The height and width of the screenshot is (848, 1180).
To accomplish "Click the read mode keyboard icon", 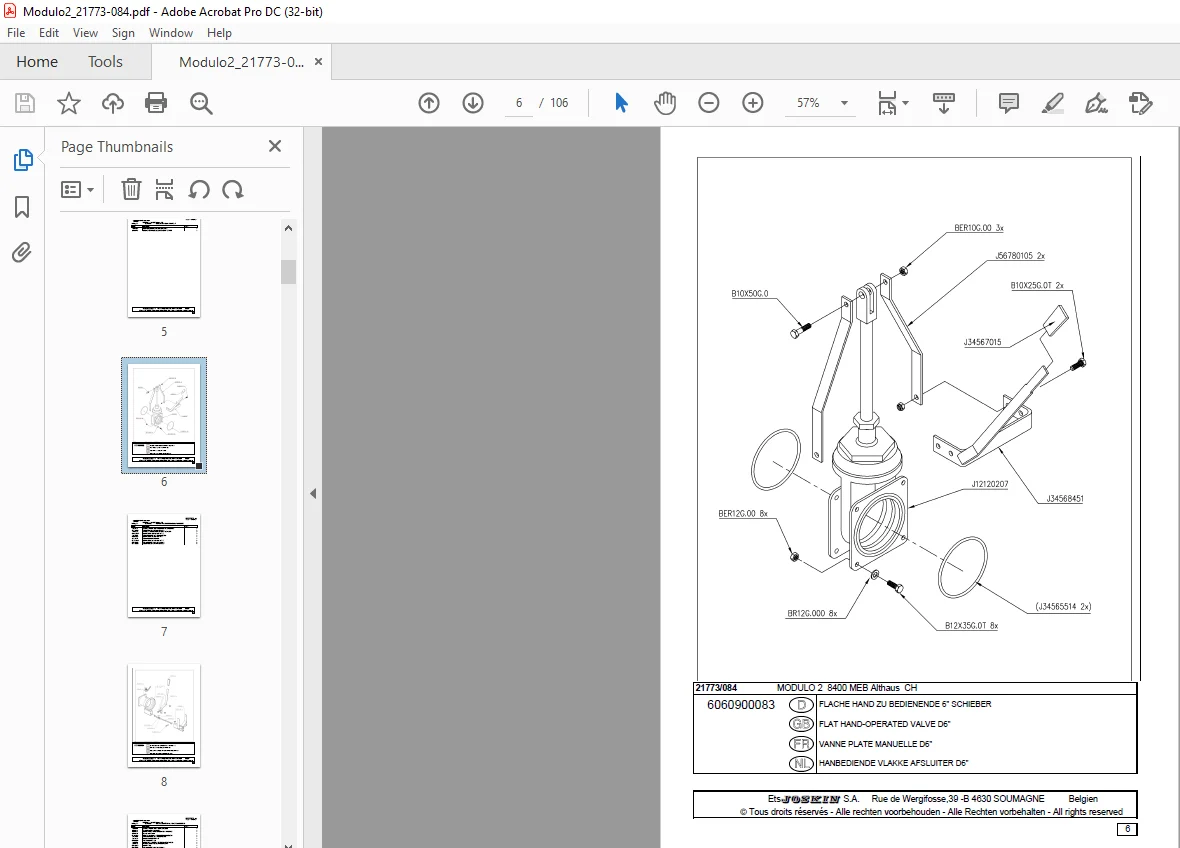I will 944,103.
